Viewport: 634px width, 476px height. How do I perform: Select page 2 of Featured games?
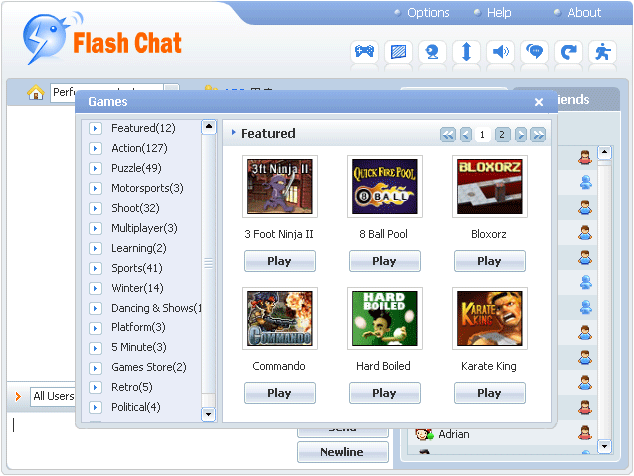[502, 135]
